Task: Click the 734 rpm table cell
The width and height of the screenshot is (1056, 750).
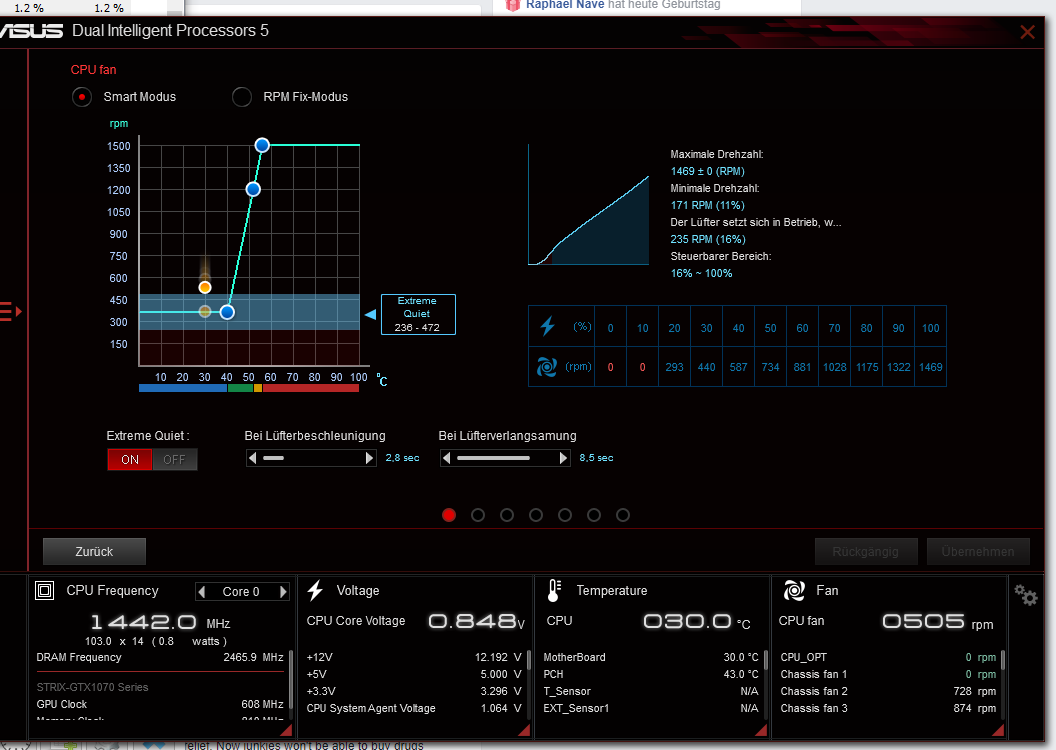Action: coord(770,367)
